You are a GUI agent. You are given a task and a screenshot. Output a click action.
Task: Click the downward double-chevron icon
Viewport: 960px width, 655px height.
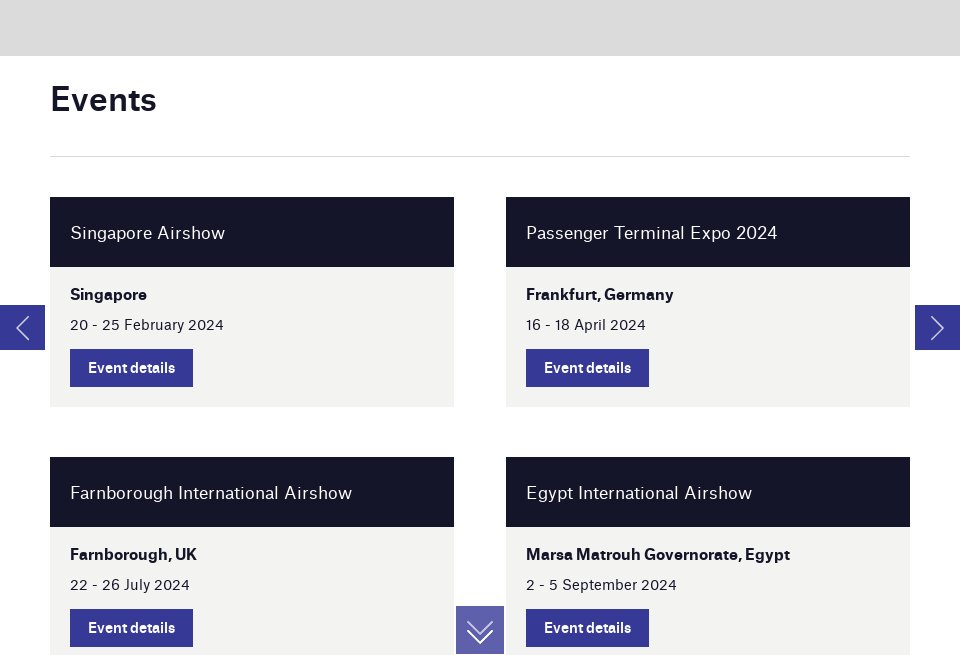pos(480,630)
